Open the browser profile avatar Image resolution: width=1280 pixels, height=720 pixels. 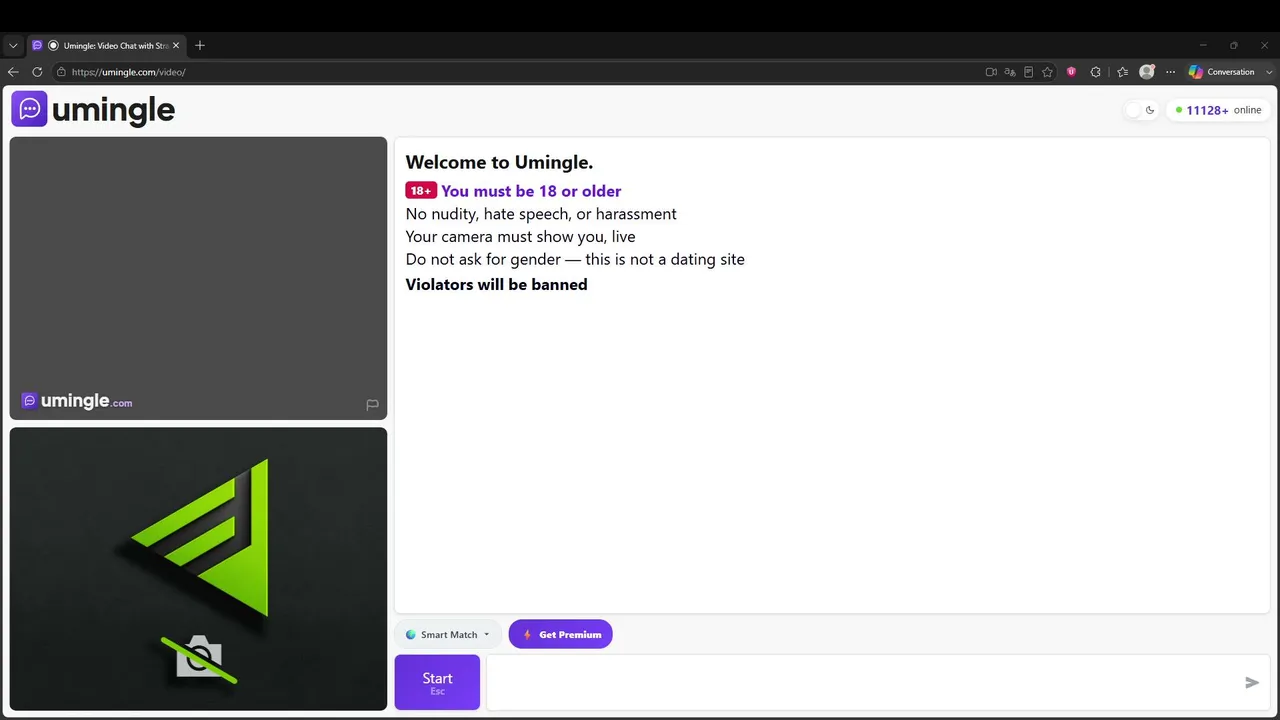pyautogui.click(x=1147, y=72)
